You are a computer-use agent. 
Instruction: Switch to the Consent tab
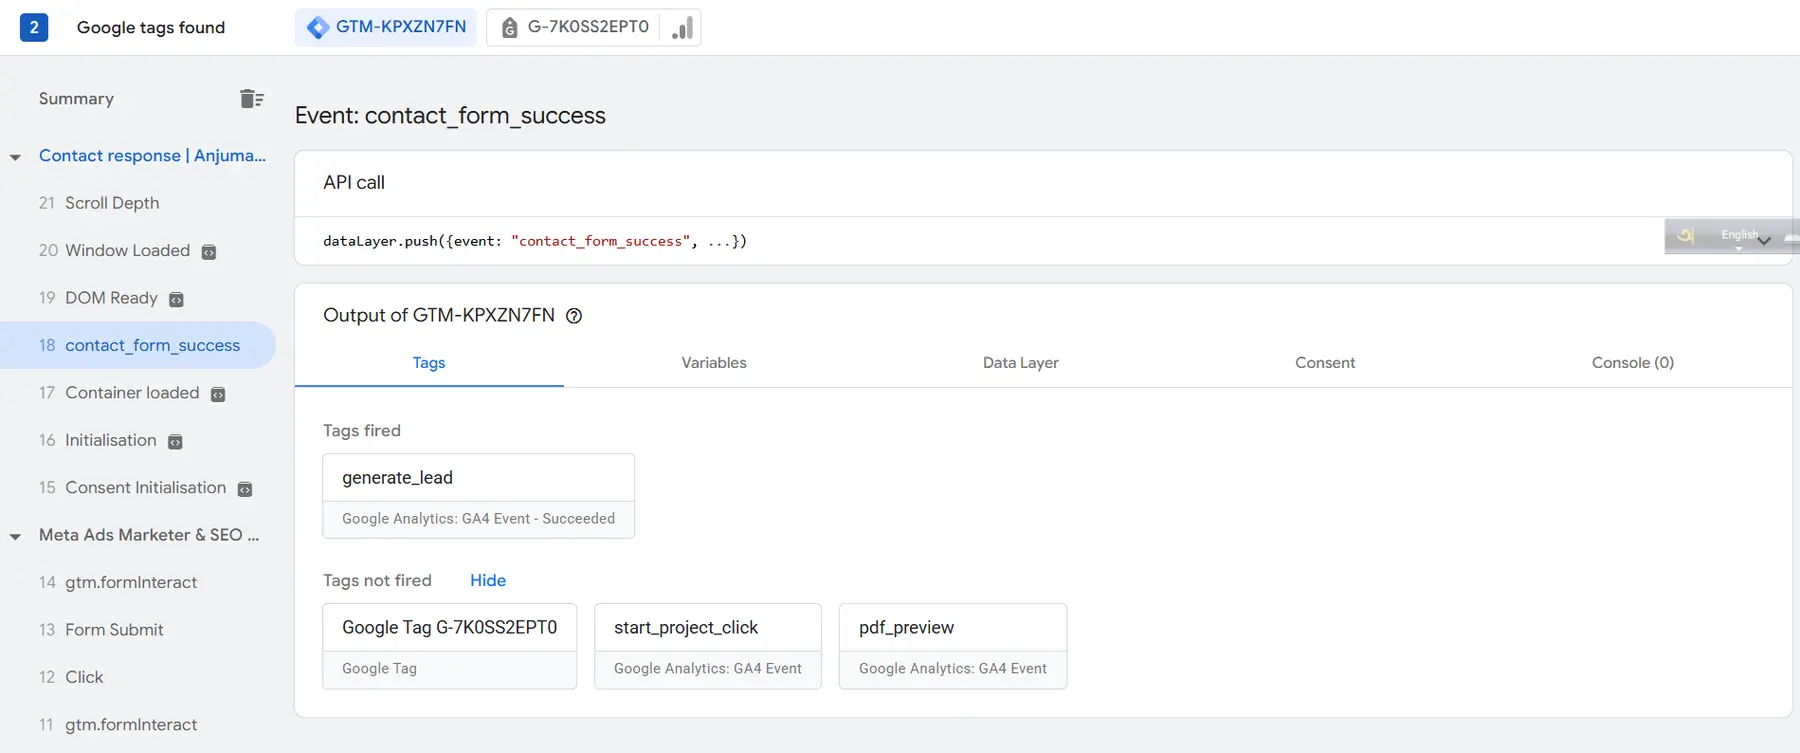click(x=1325, y=363)
